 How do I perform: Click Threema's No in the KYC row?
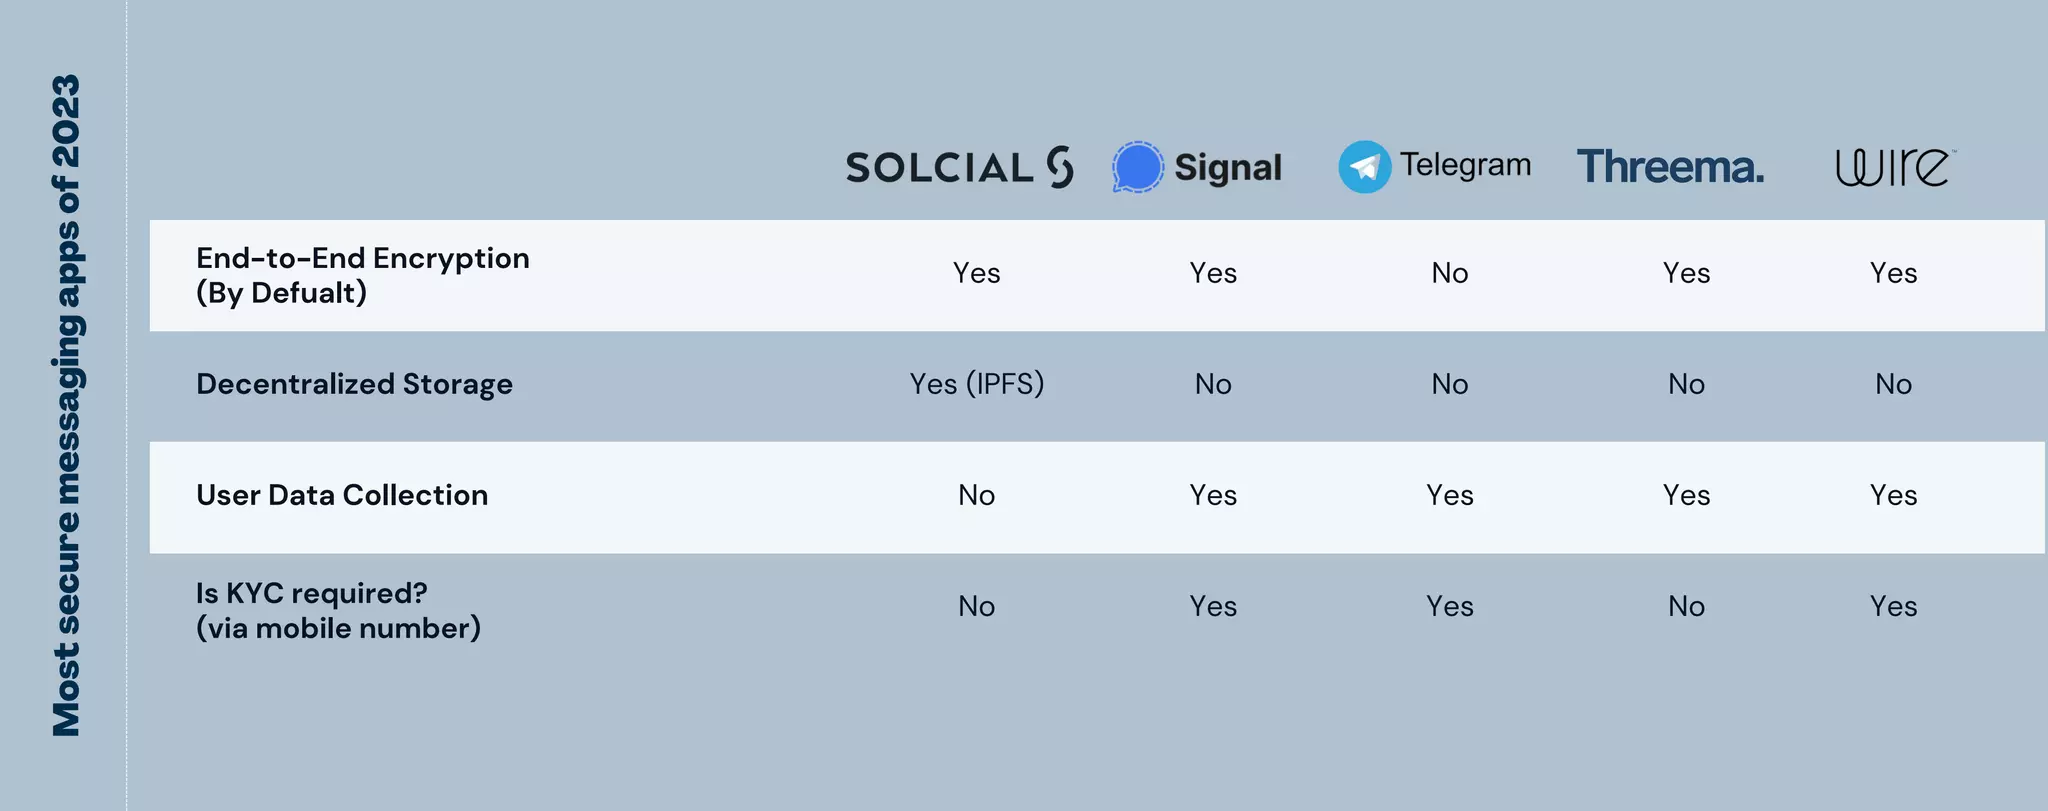(x=1686, y=606)
